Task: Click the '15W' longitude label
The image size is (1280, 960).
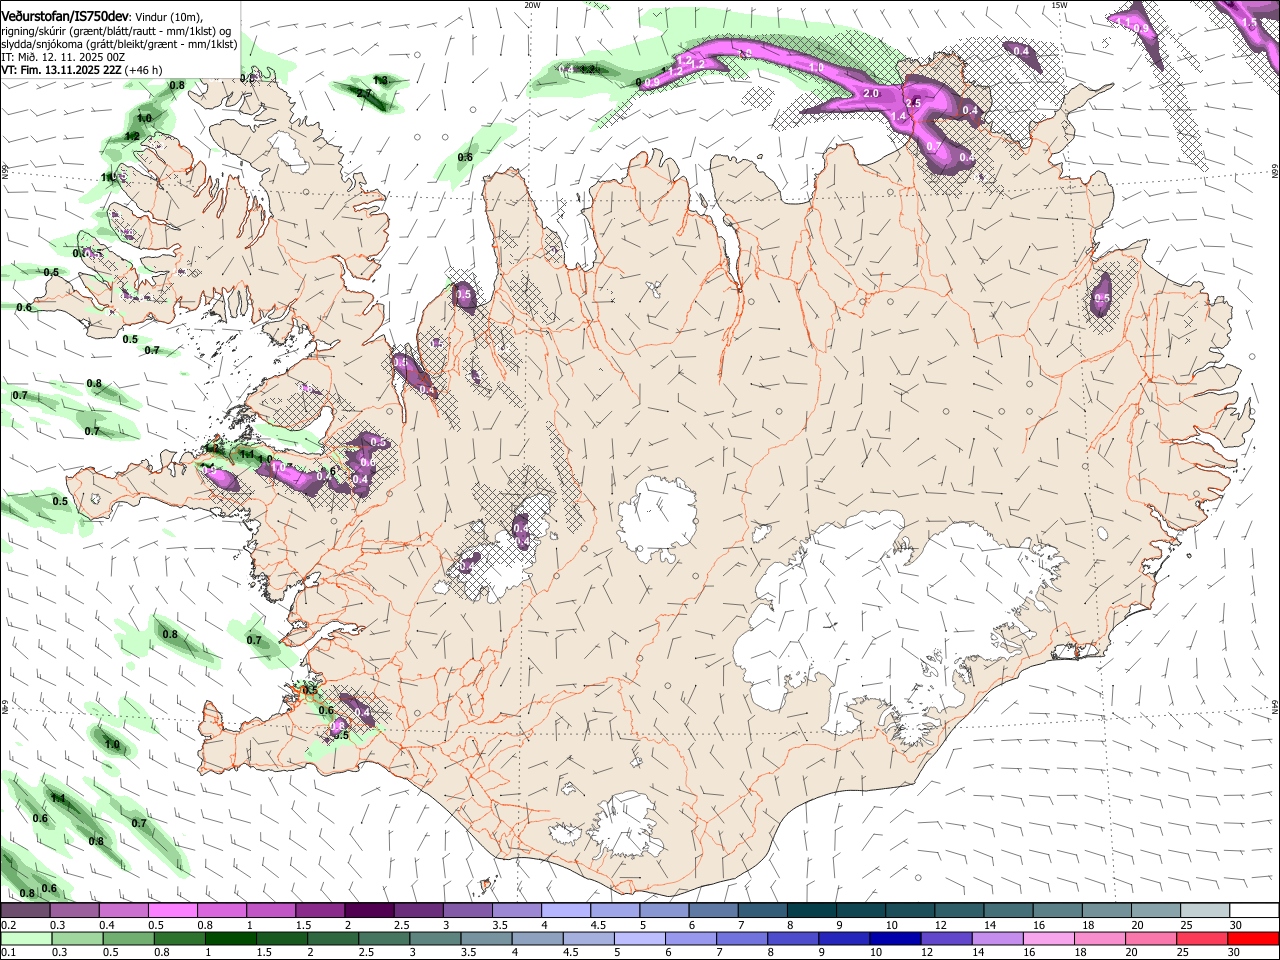Action: [1058, 5]
